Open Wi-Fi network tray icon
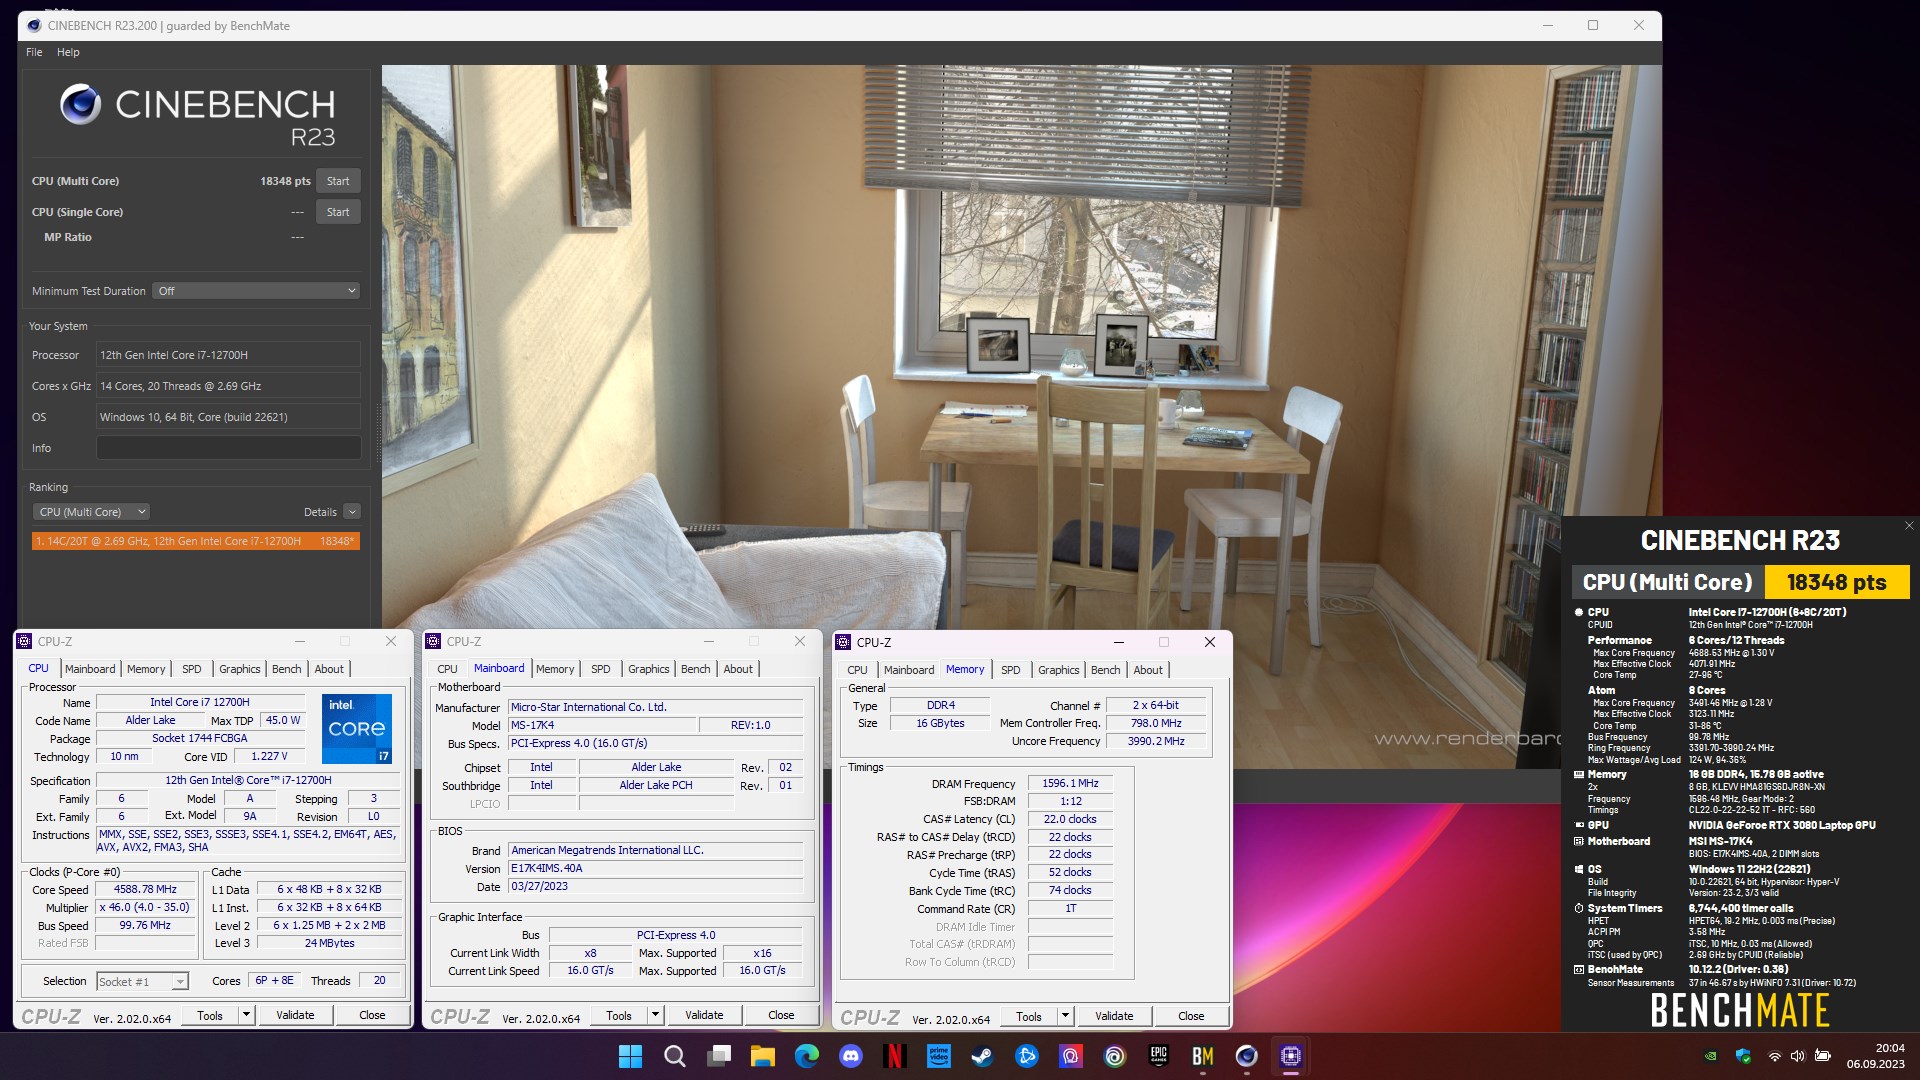The image size is (1920, 1080). tap(1775, 1056)
